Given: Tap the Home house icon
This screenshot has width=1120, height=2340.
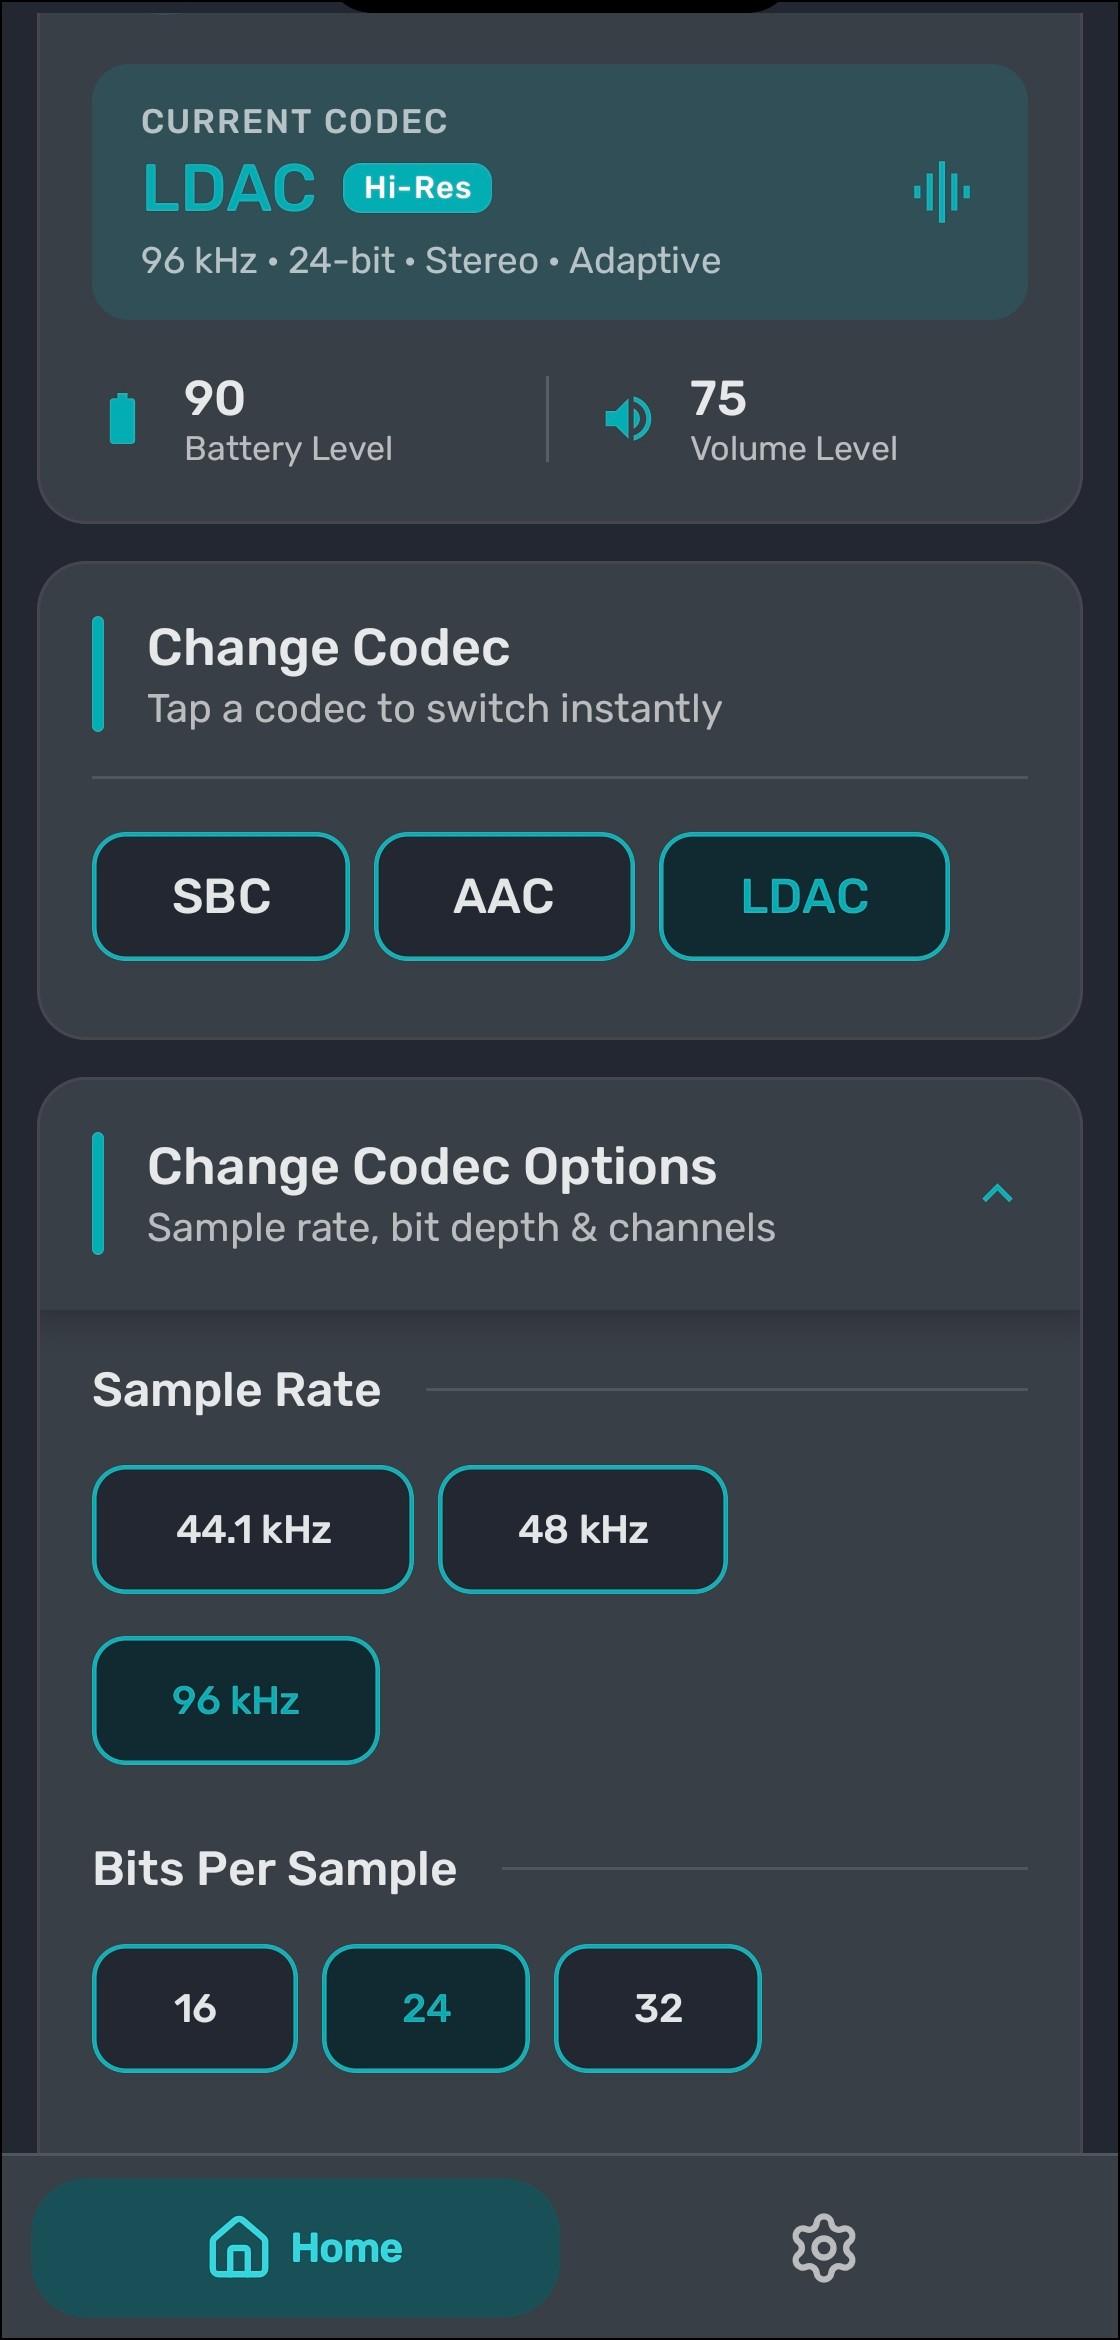Looking at the screenshot, I should [238, 2247].
